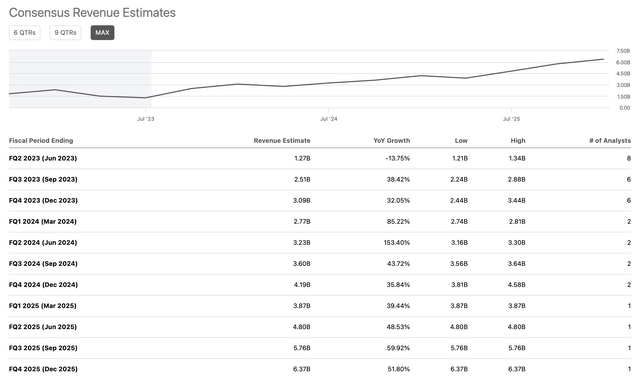Click the 3.16B low estimate value

coord(460,243)
